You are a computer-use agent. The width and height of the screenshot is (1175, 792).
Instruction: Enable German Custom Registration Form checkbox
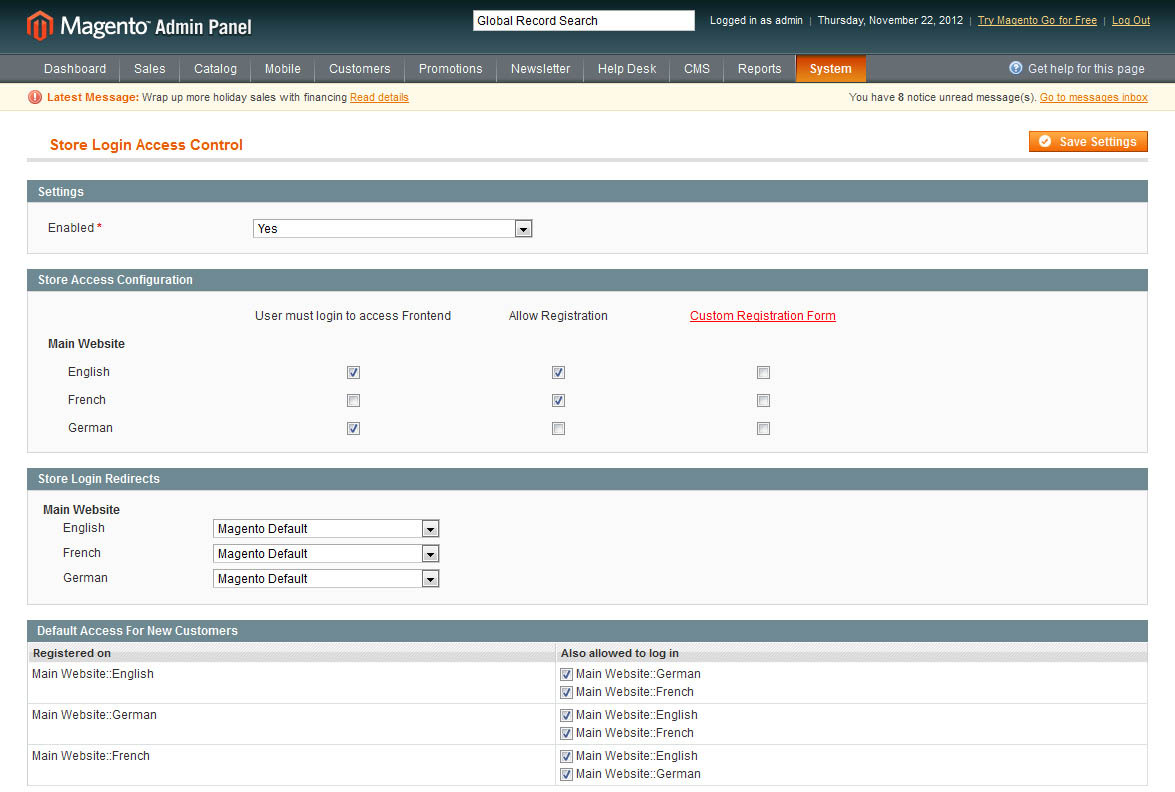click(x=764, y=429)
